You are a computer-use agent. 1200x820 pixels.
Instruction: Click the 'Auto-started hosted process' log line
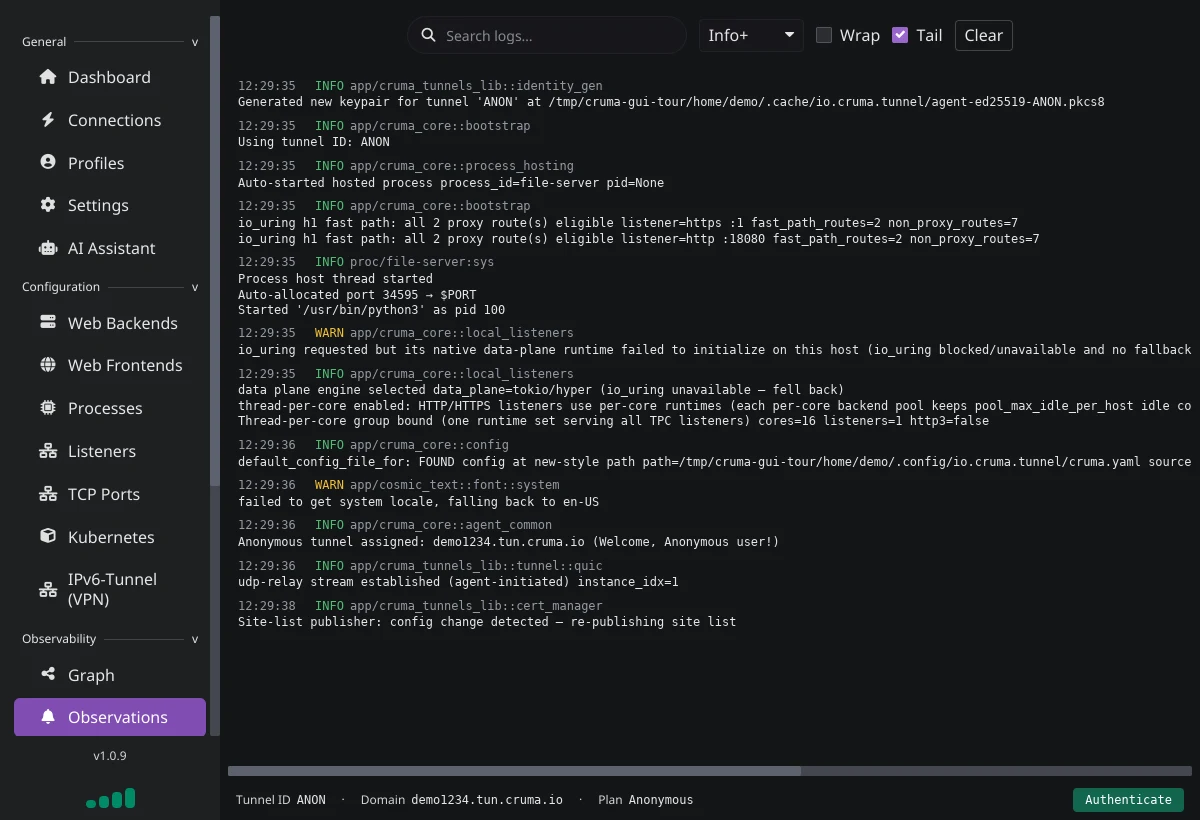pos(451,182)
